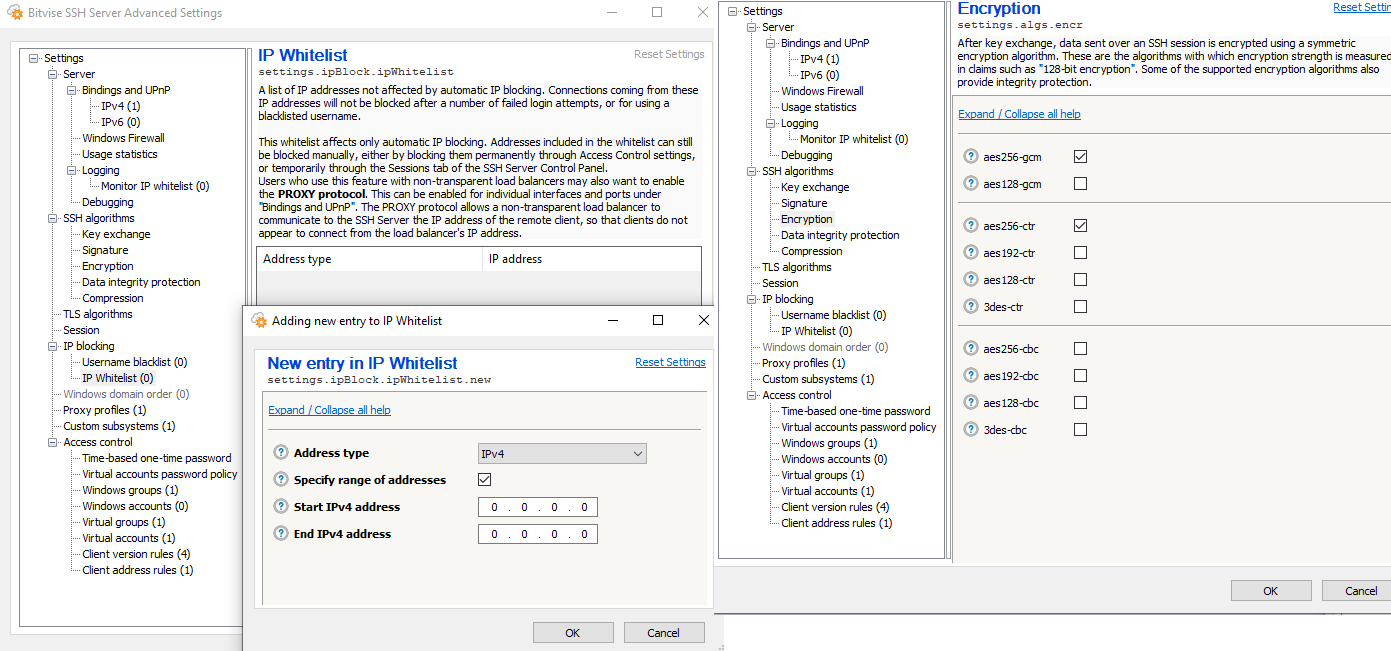Screen dimensions: 1391x651
Task: Collapse Access control in the Encryption window tree
Action: coord(752,395)
